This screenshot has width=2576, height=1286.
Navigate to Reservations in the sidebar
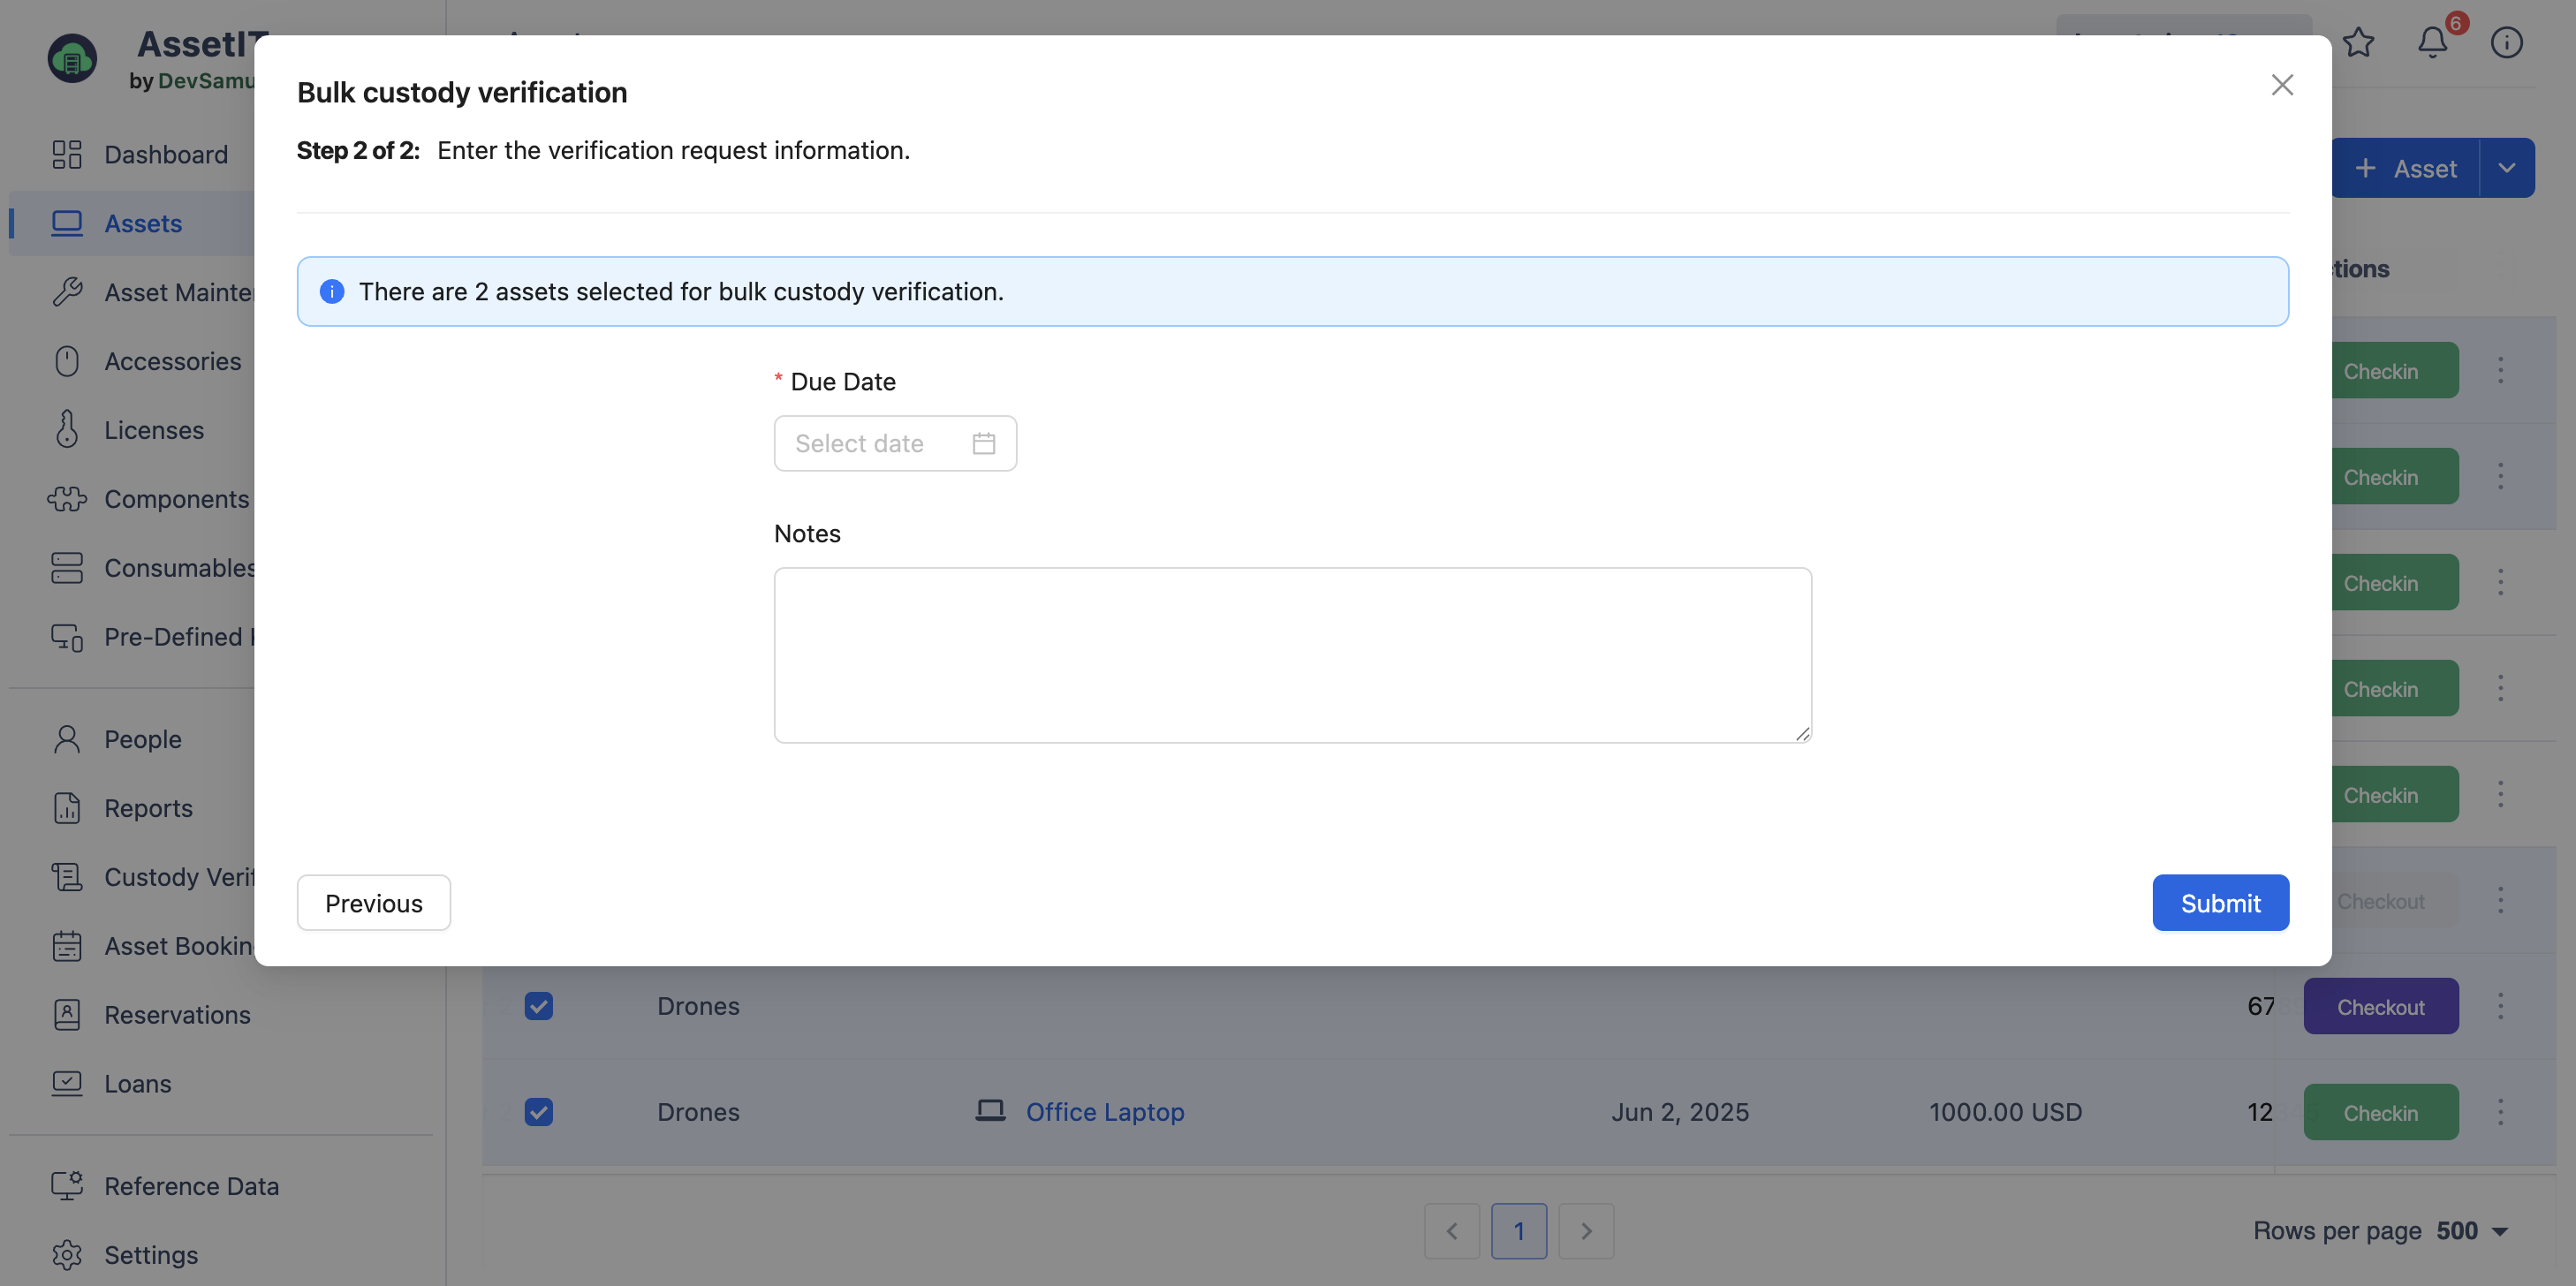[177, 1014]
